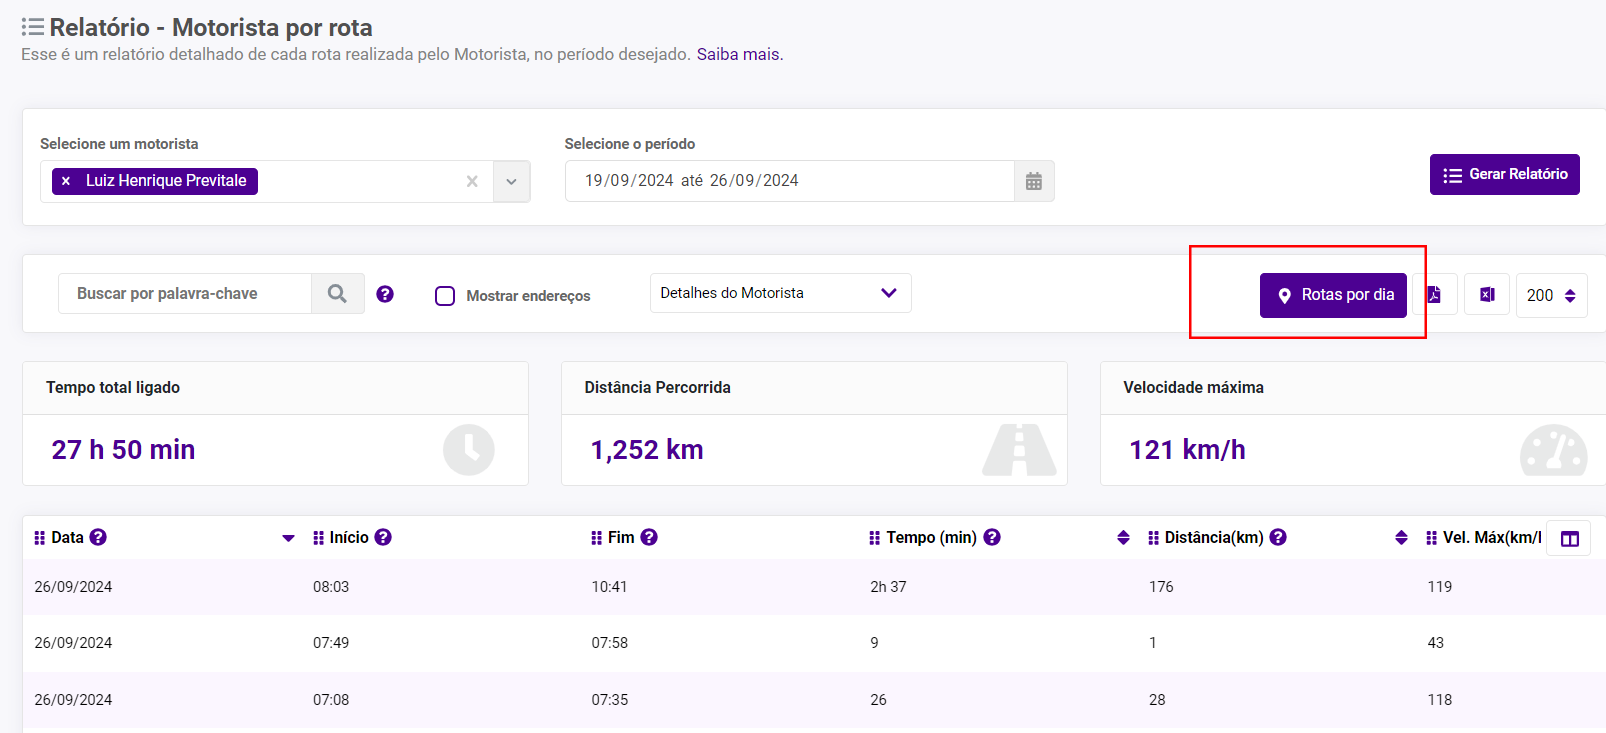
Task: Click help icon beside Data column
Action: click(x=98, y=537)
